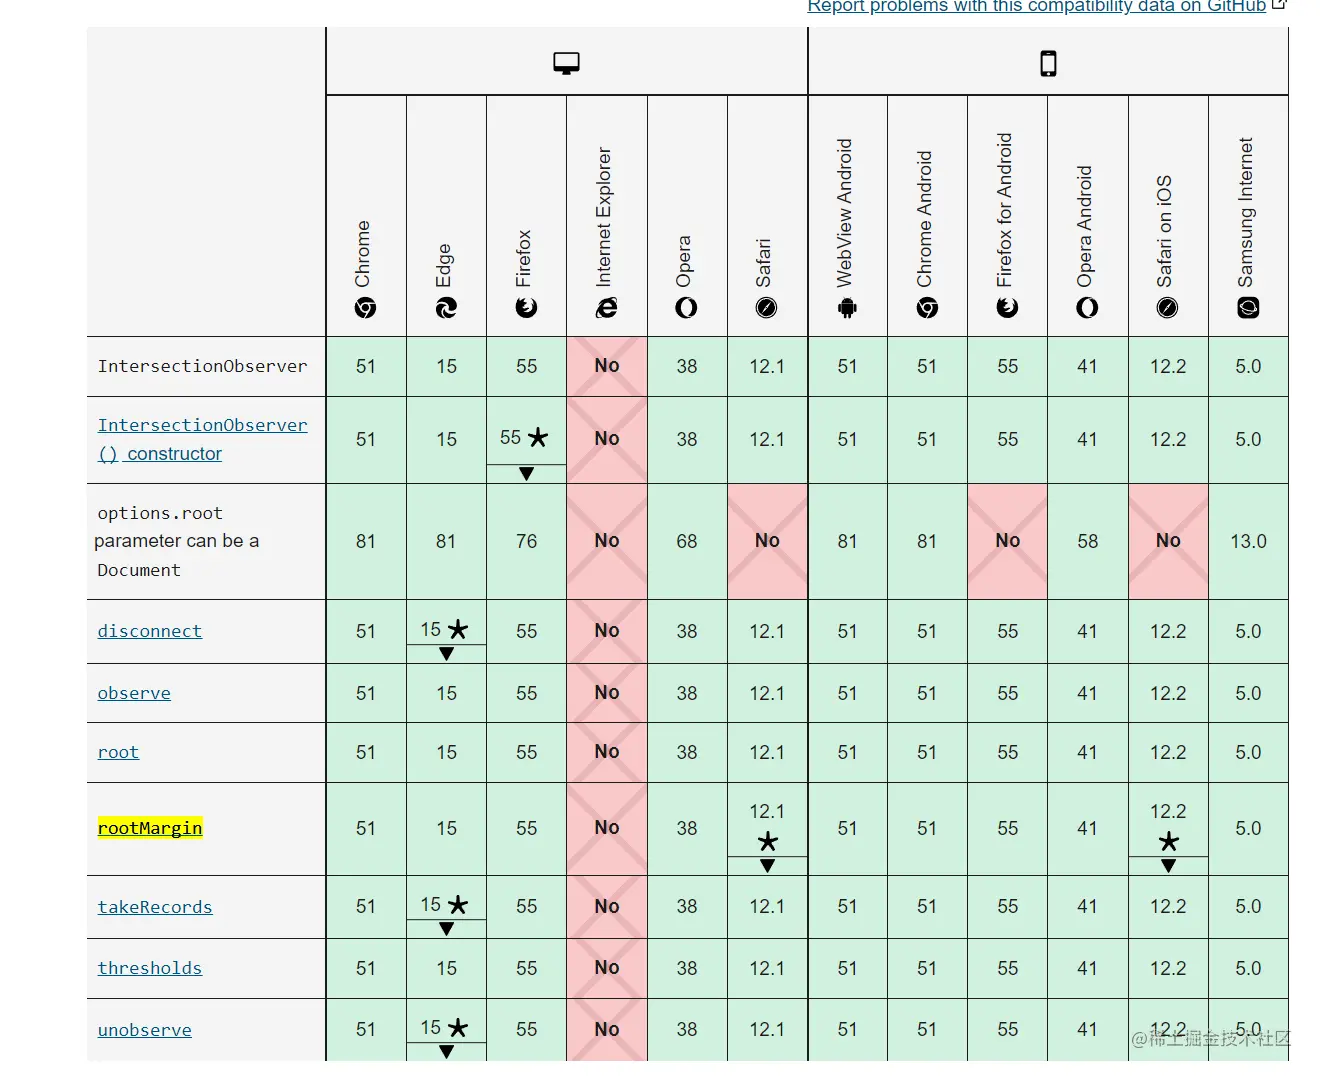The height and width of the screenshot is (1077, 1320).
Task: Click Safari on iOS 12.2 cell, takeRecords row
Action: pyautogui.click(x=1168, y=907)
